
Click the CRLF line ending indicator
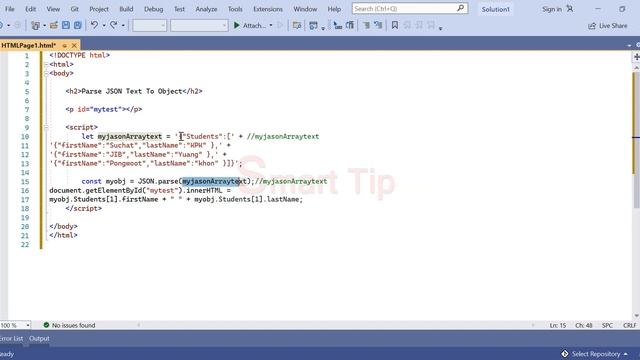[x=629, y=325]
